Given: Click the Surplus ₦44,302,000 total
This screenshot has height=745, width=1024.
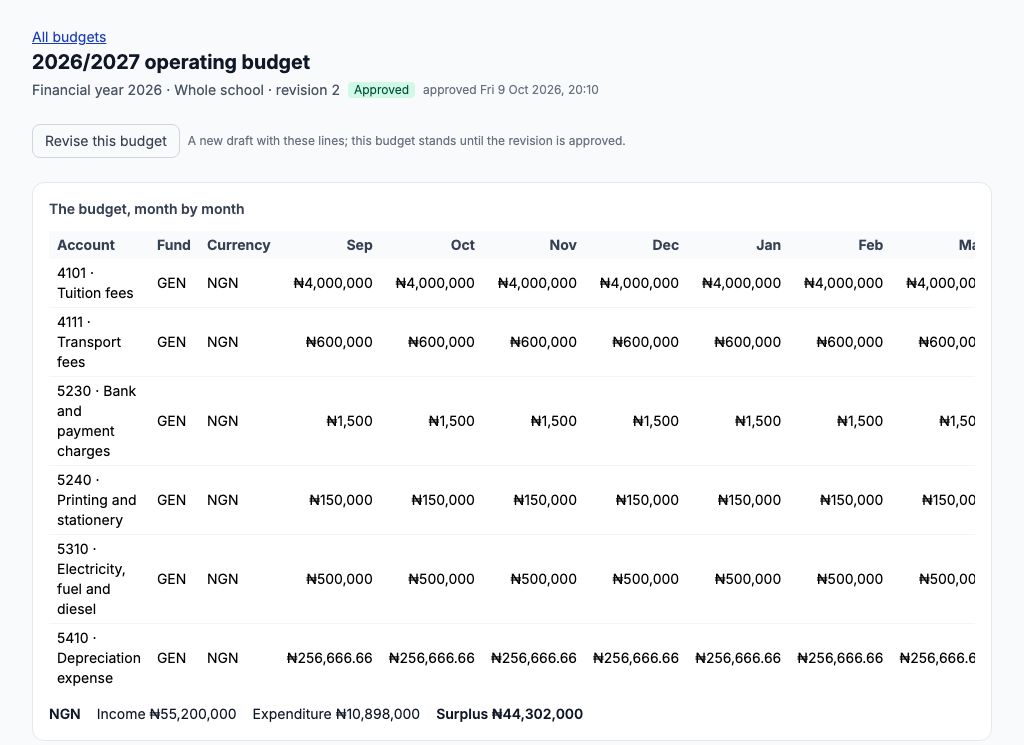Looking at the screenshot, I should [x=509, y=714].
